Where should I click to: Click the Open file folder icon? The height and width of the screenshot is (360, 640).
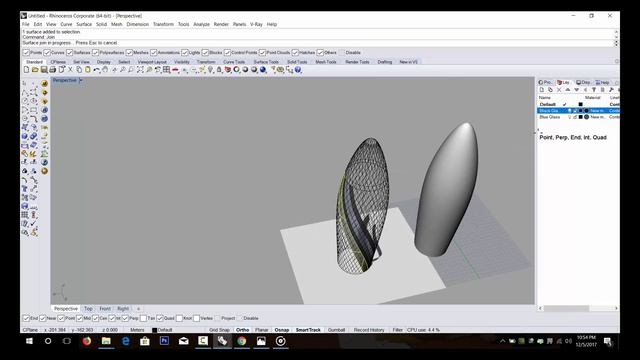(x=35, y=70)
